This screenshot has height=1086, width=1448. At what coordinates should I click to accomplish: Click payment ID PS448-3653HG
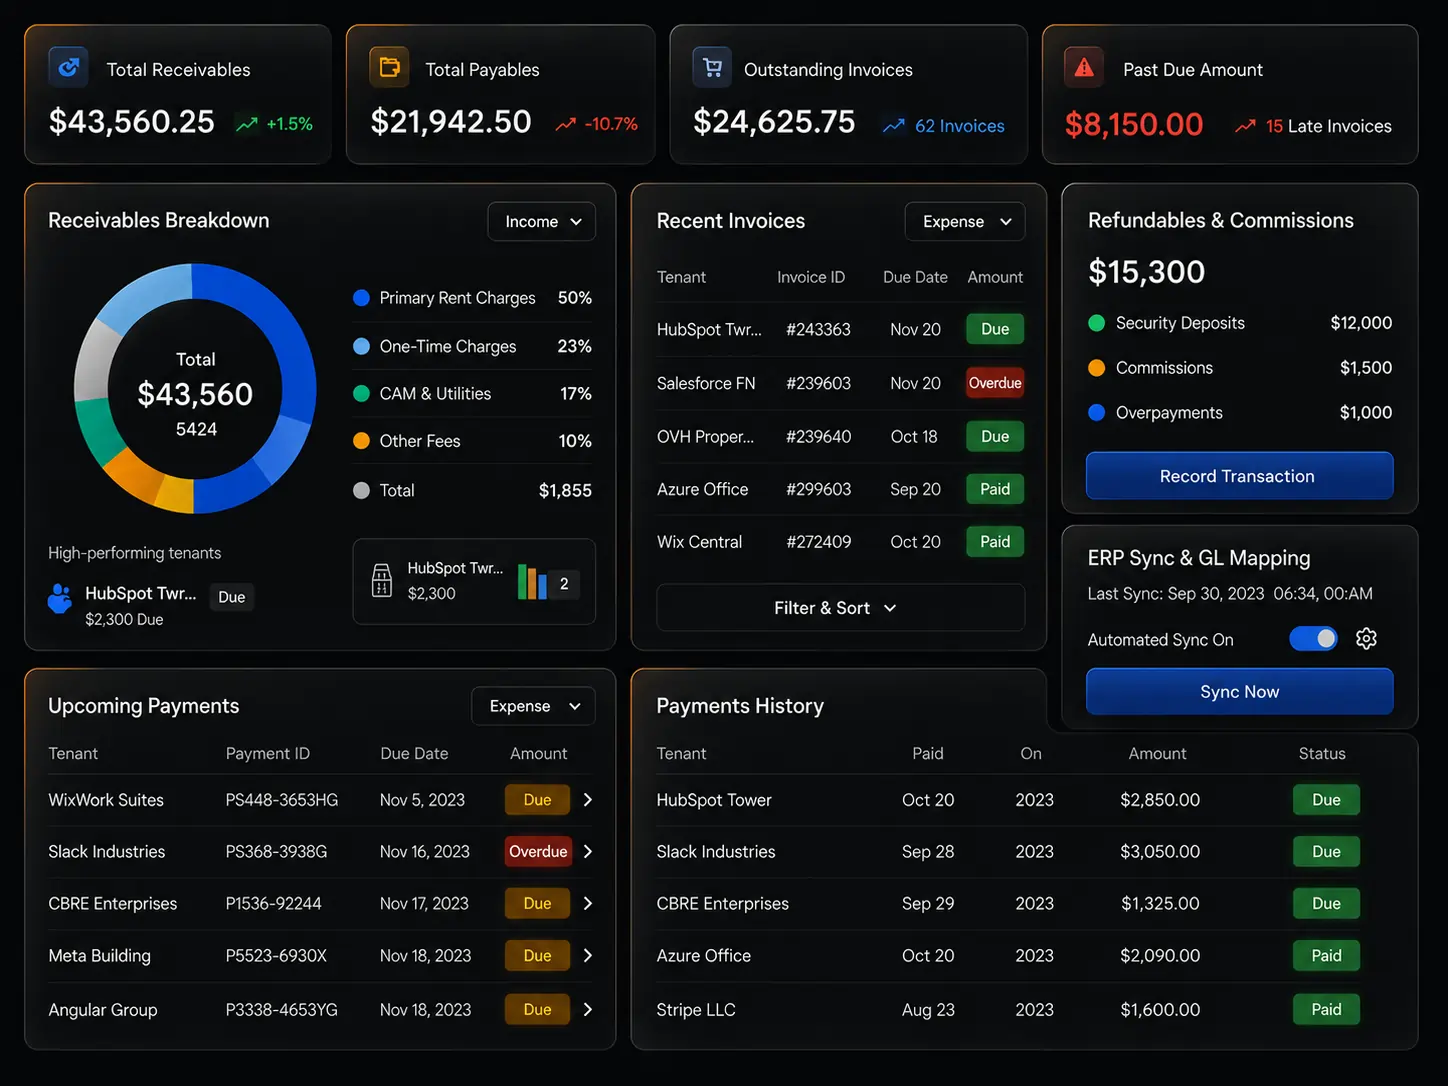[282, 800]
